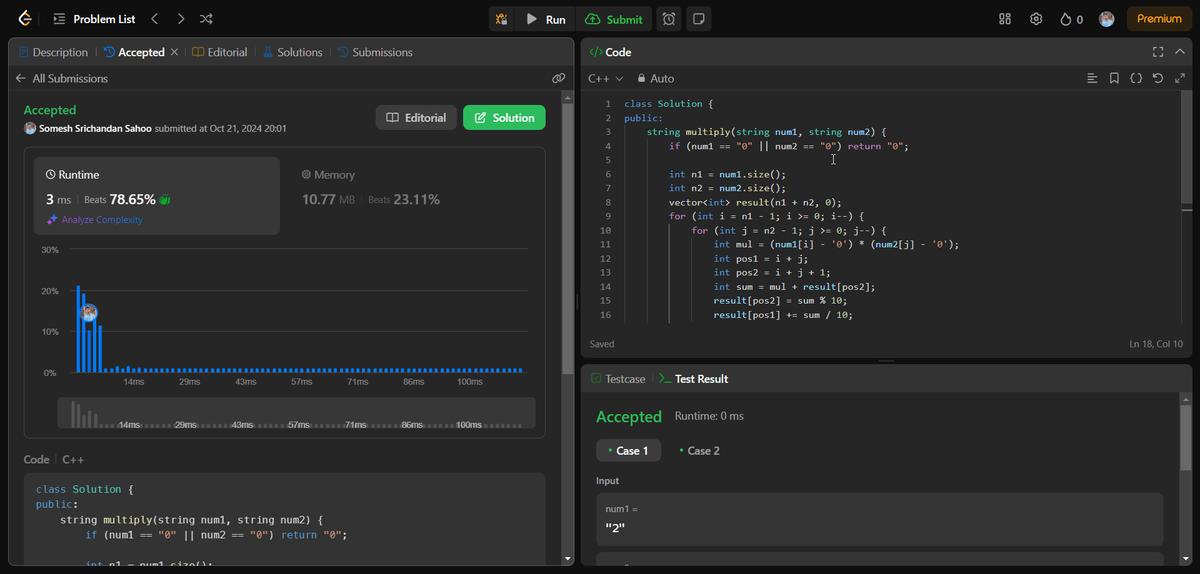Pick a random problem with shuffle icon
This screenshot has width=1200, height=574.
click(206, 19)
